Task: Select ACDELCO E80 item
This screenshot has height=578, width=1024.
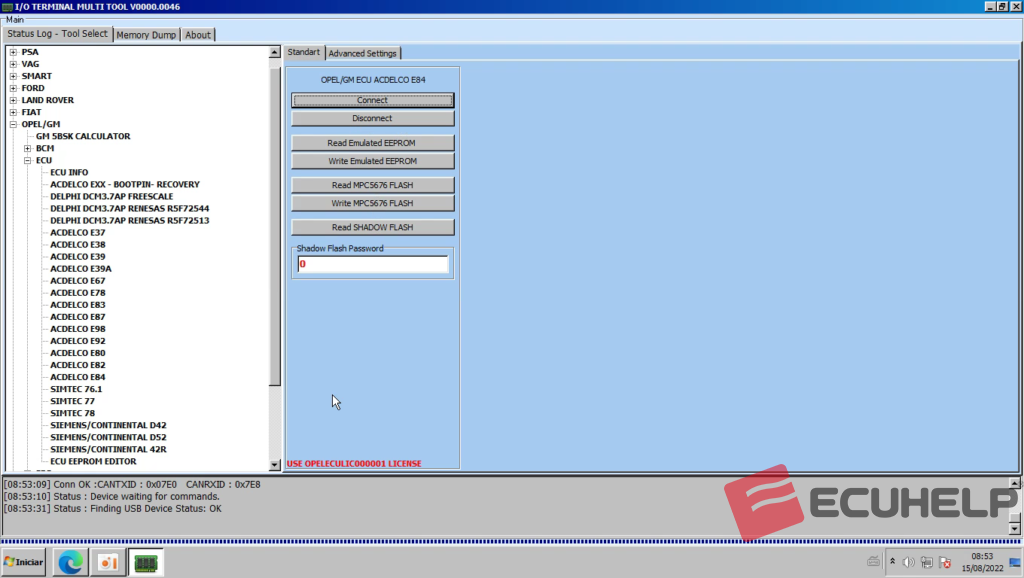Action: pos(78,353)
